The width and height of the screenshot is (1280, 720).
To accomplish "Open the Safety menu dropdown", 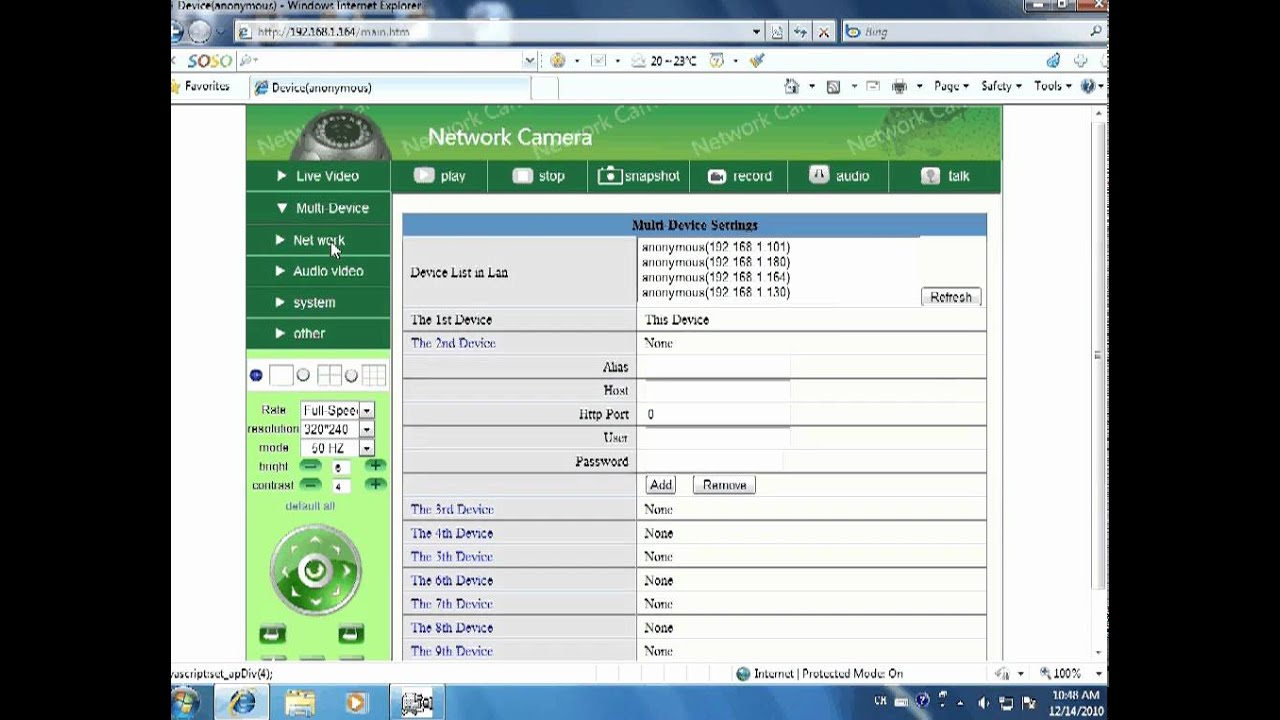I will point(1001,87).
